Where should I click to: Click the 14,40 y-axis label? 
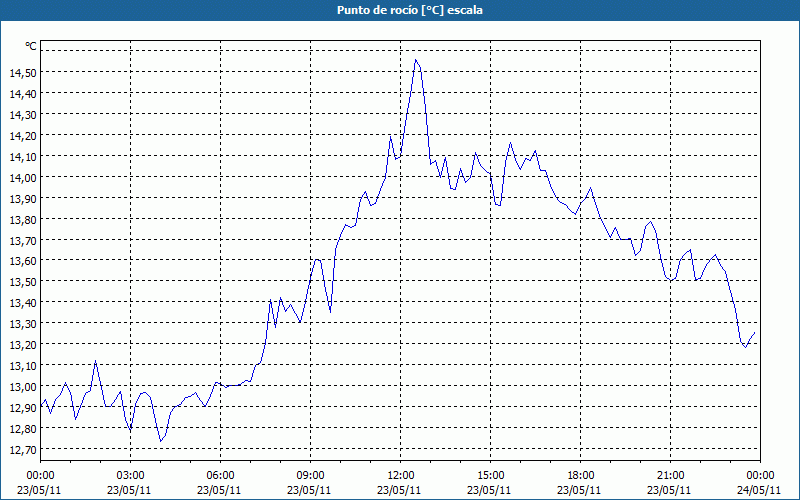point(23,93)
